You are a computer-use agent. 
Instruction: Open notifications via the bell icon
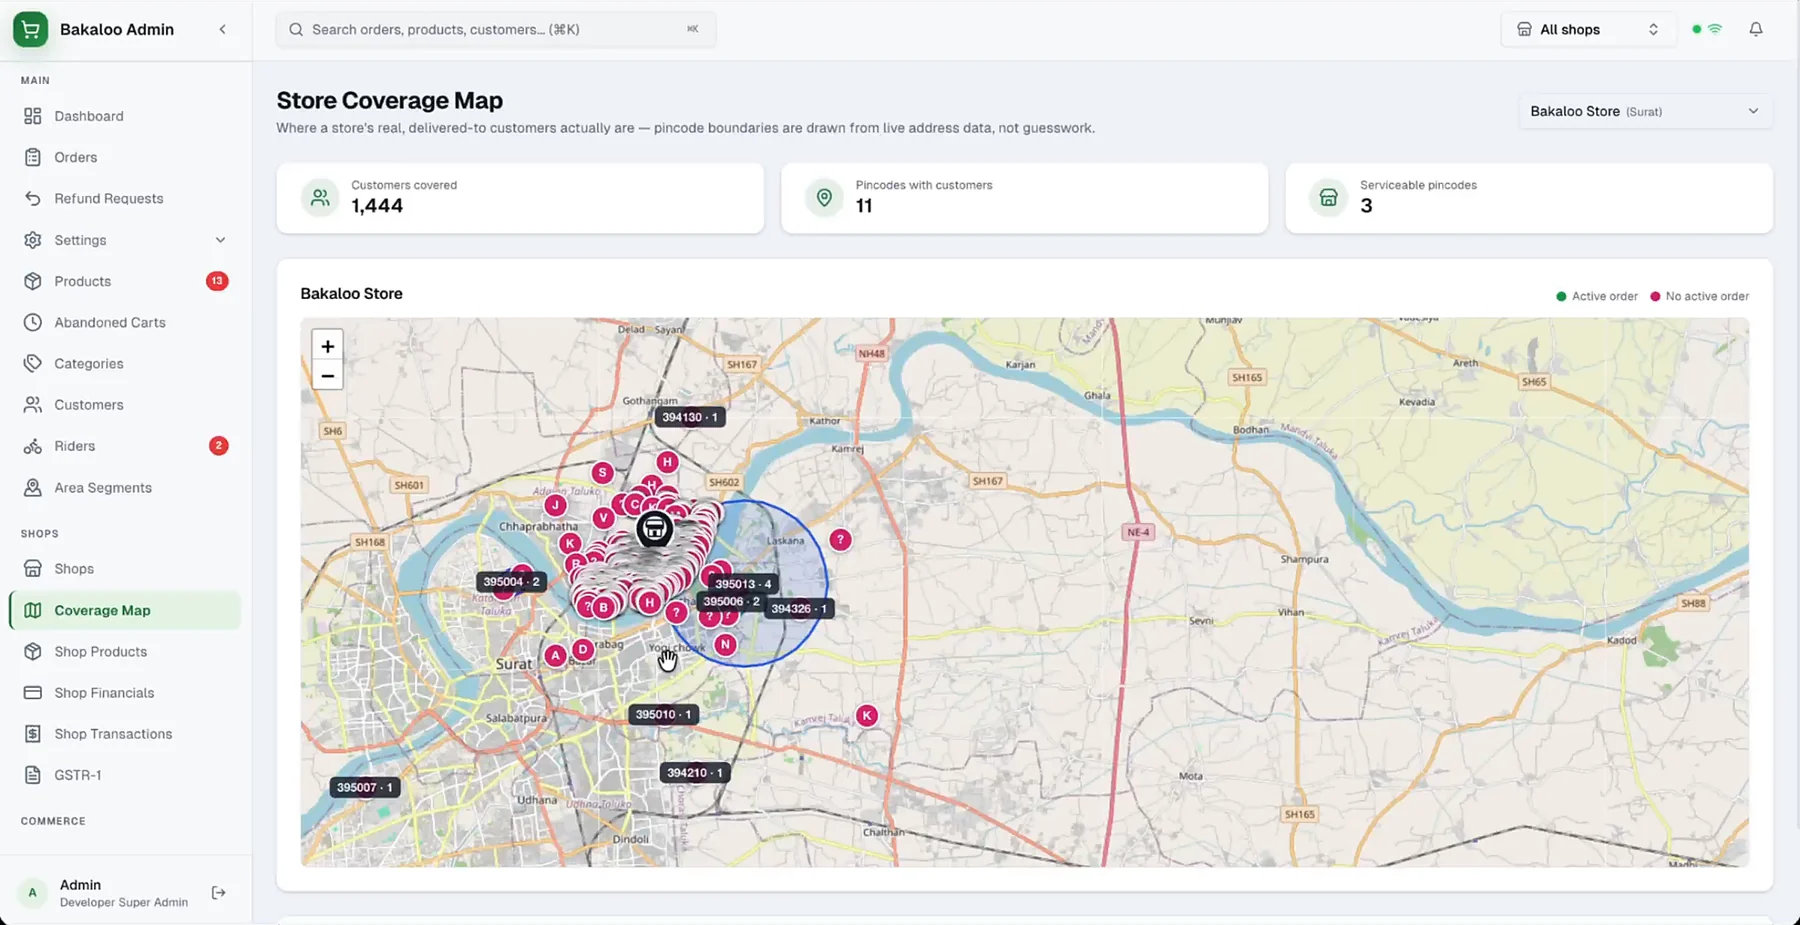pos(1756,29)
